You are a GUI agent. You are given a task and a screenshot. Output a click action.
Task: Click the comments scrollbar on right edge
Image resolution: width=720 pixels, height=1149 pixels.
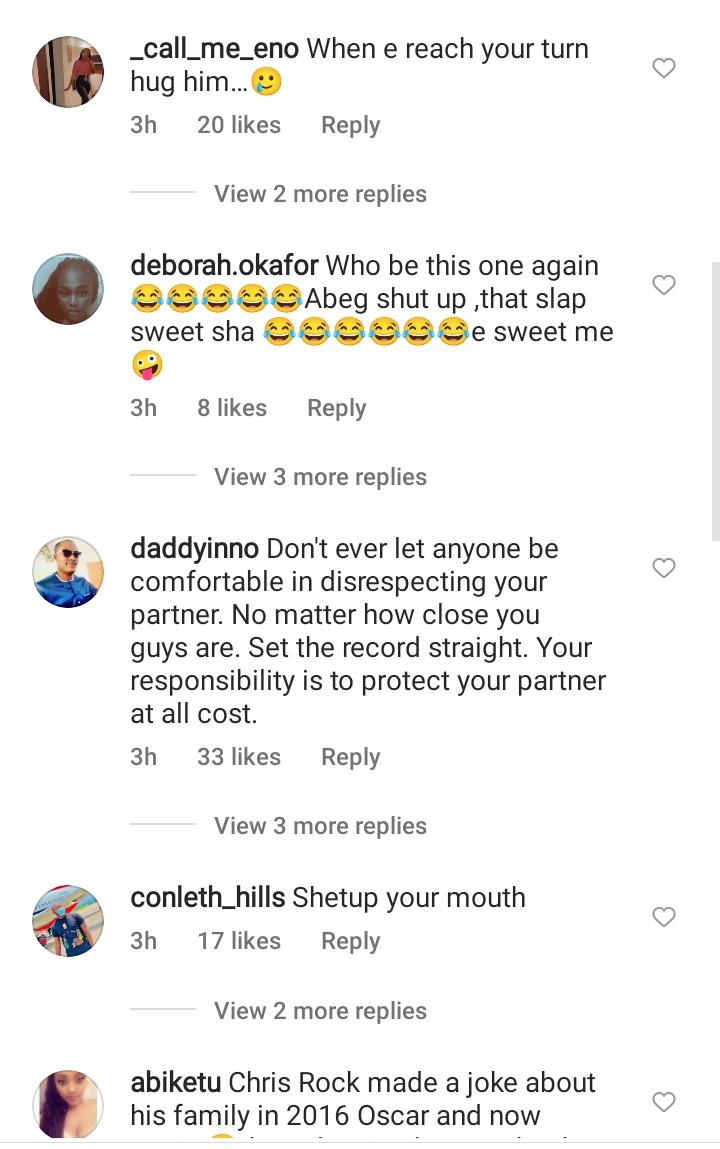(x=715, y=400)
